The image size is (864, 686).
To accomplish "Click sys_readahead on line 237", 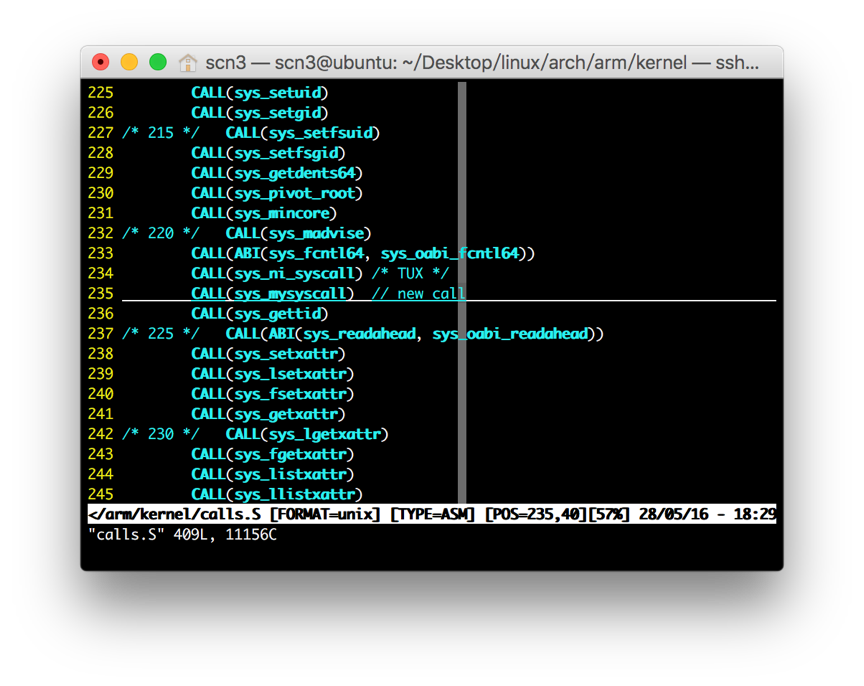I will (x=359, y=334).
